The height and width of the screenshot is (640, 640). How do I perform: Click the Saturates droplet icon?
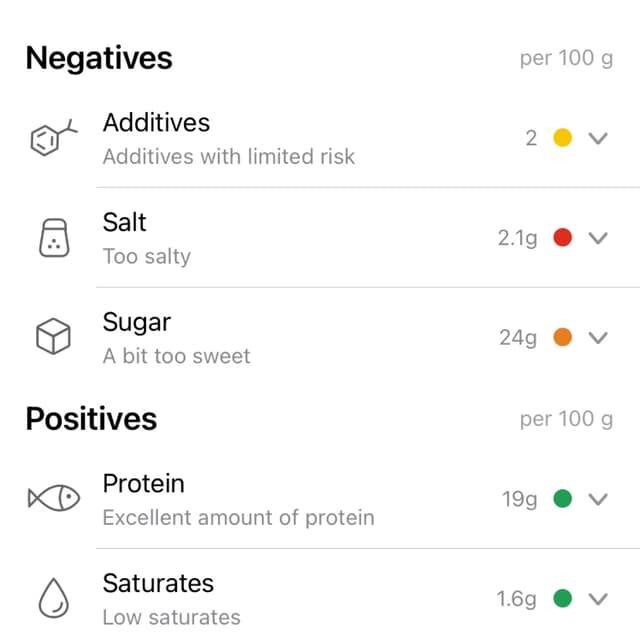(x=53, y=598)
